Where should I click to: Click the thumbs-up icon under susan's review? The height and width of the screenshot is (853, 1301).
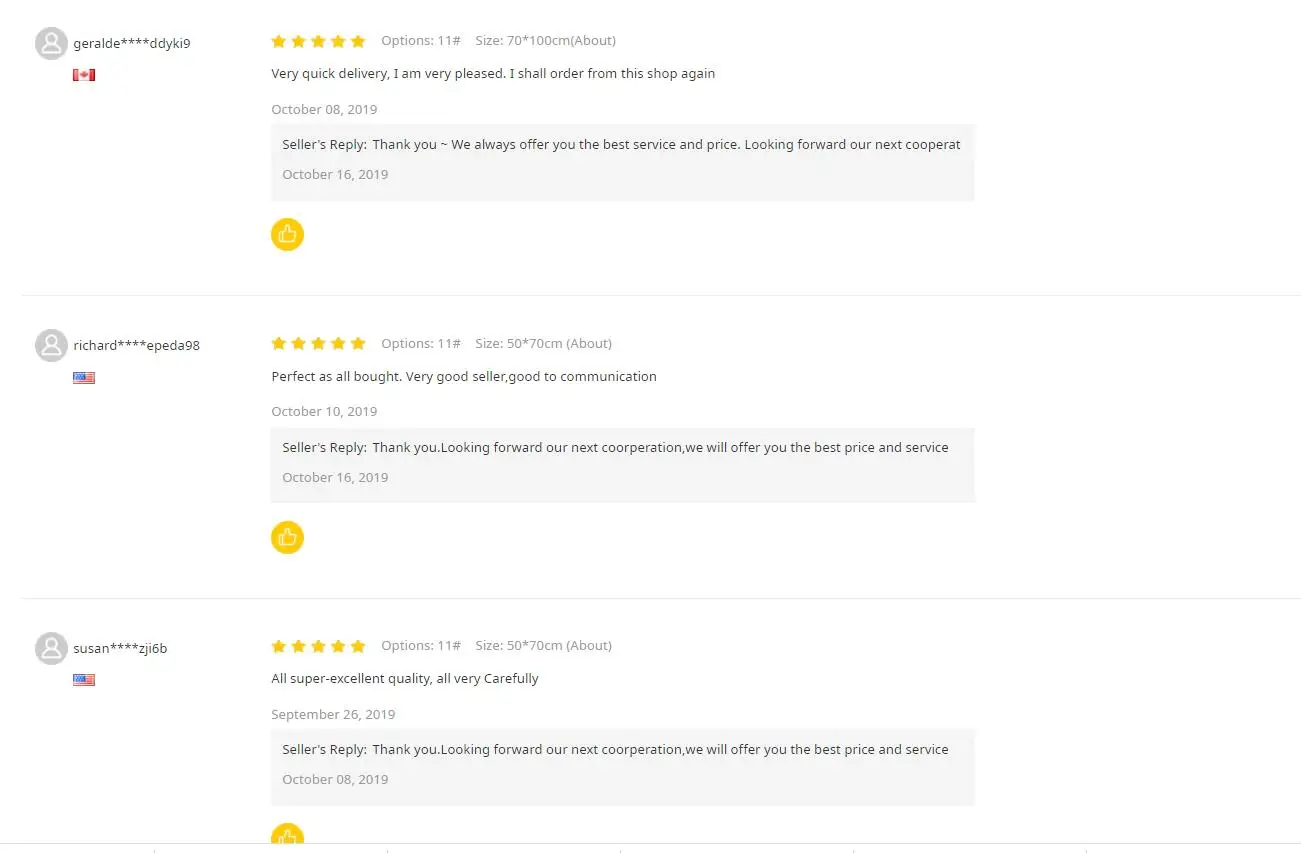287,836
